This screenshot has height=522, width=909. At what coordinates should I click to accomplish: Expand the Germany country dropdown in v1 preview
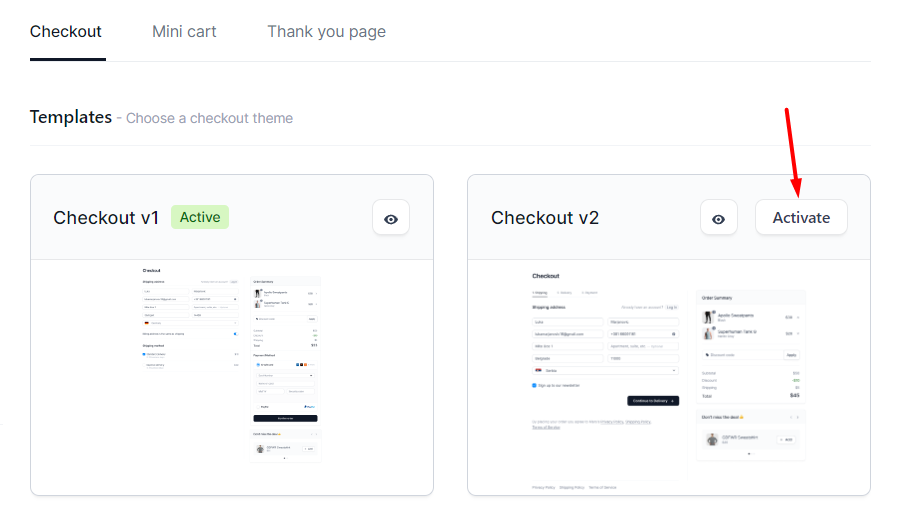click(x=190, y=322)
